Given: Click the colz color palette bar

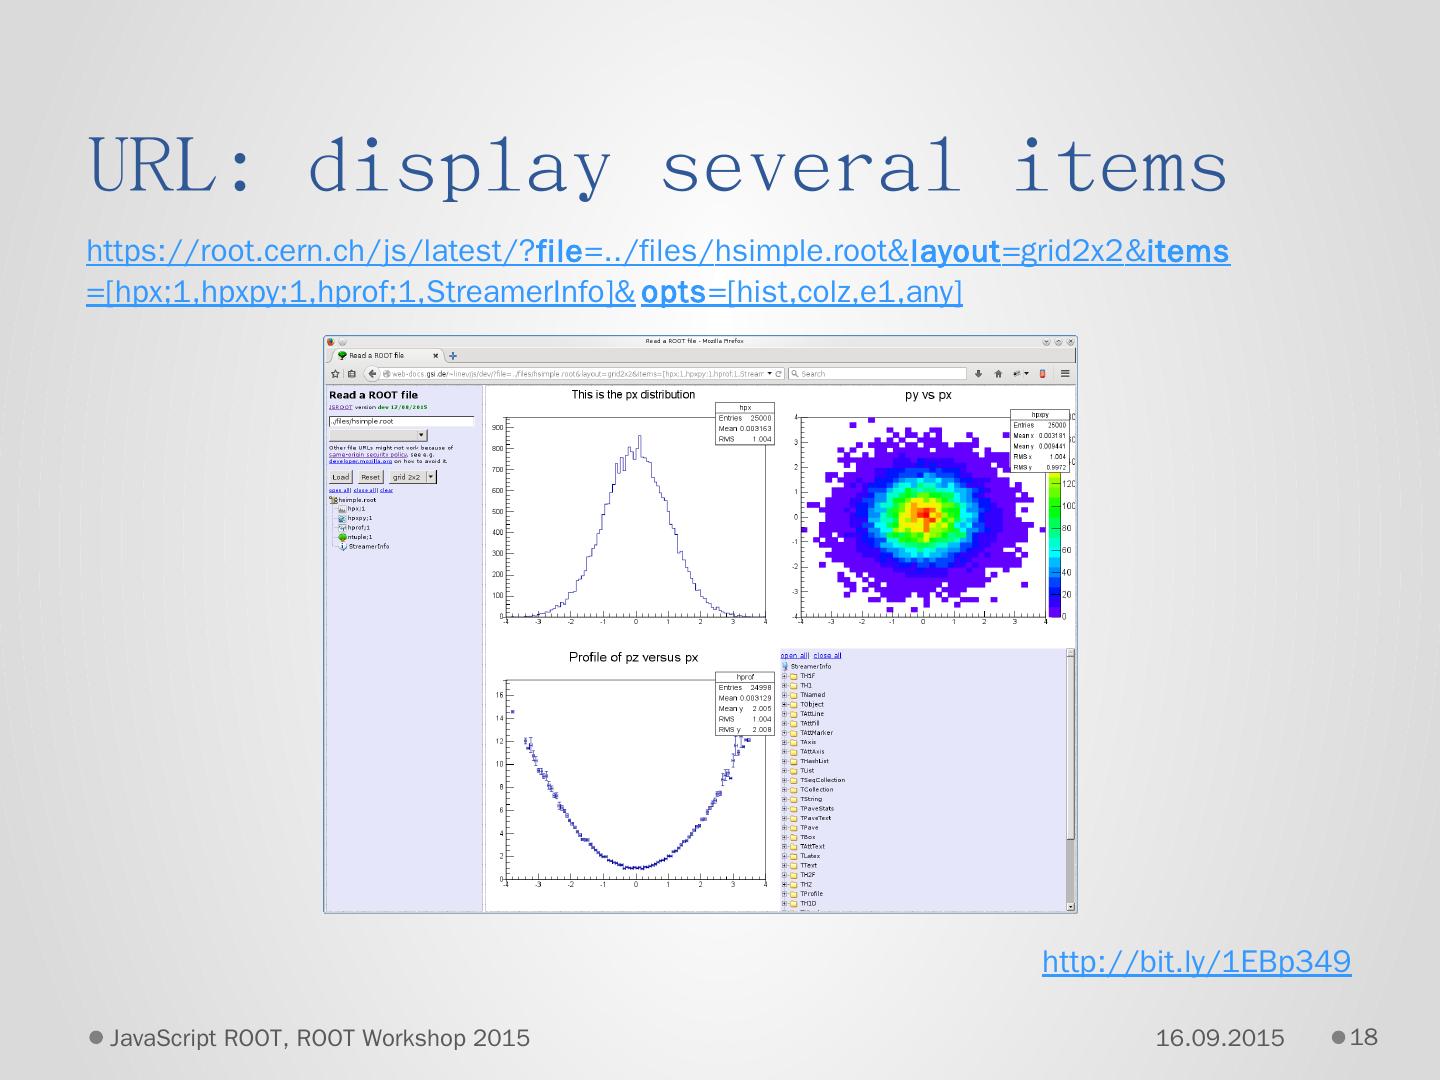Looking at the screenshot, I should (1054, 545).
